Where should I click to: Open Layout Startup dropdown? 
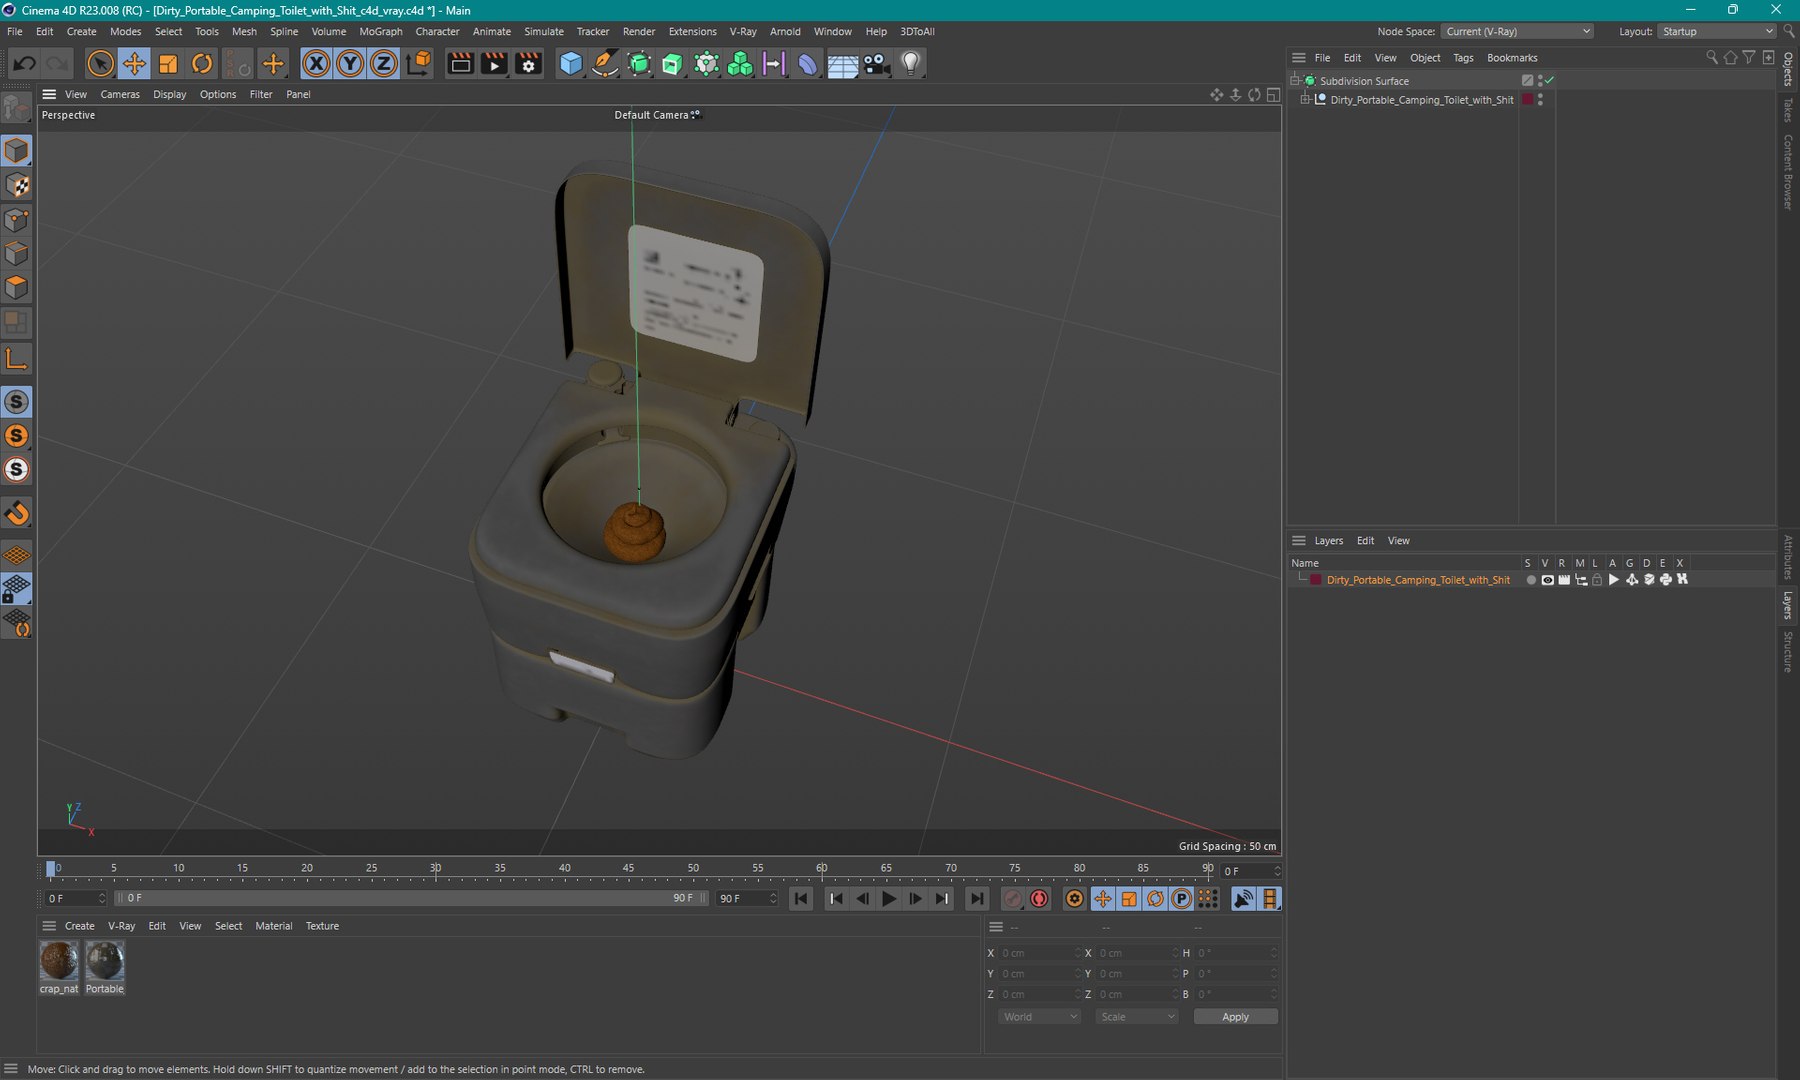tap(1717, 32)
